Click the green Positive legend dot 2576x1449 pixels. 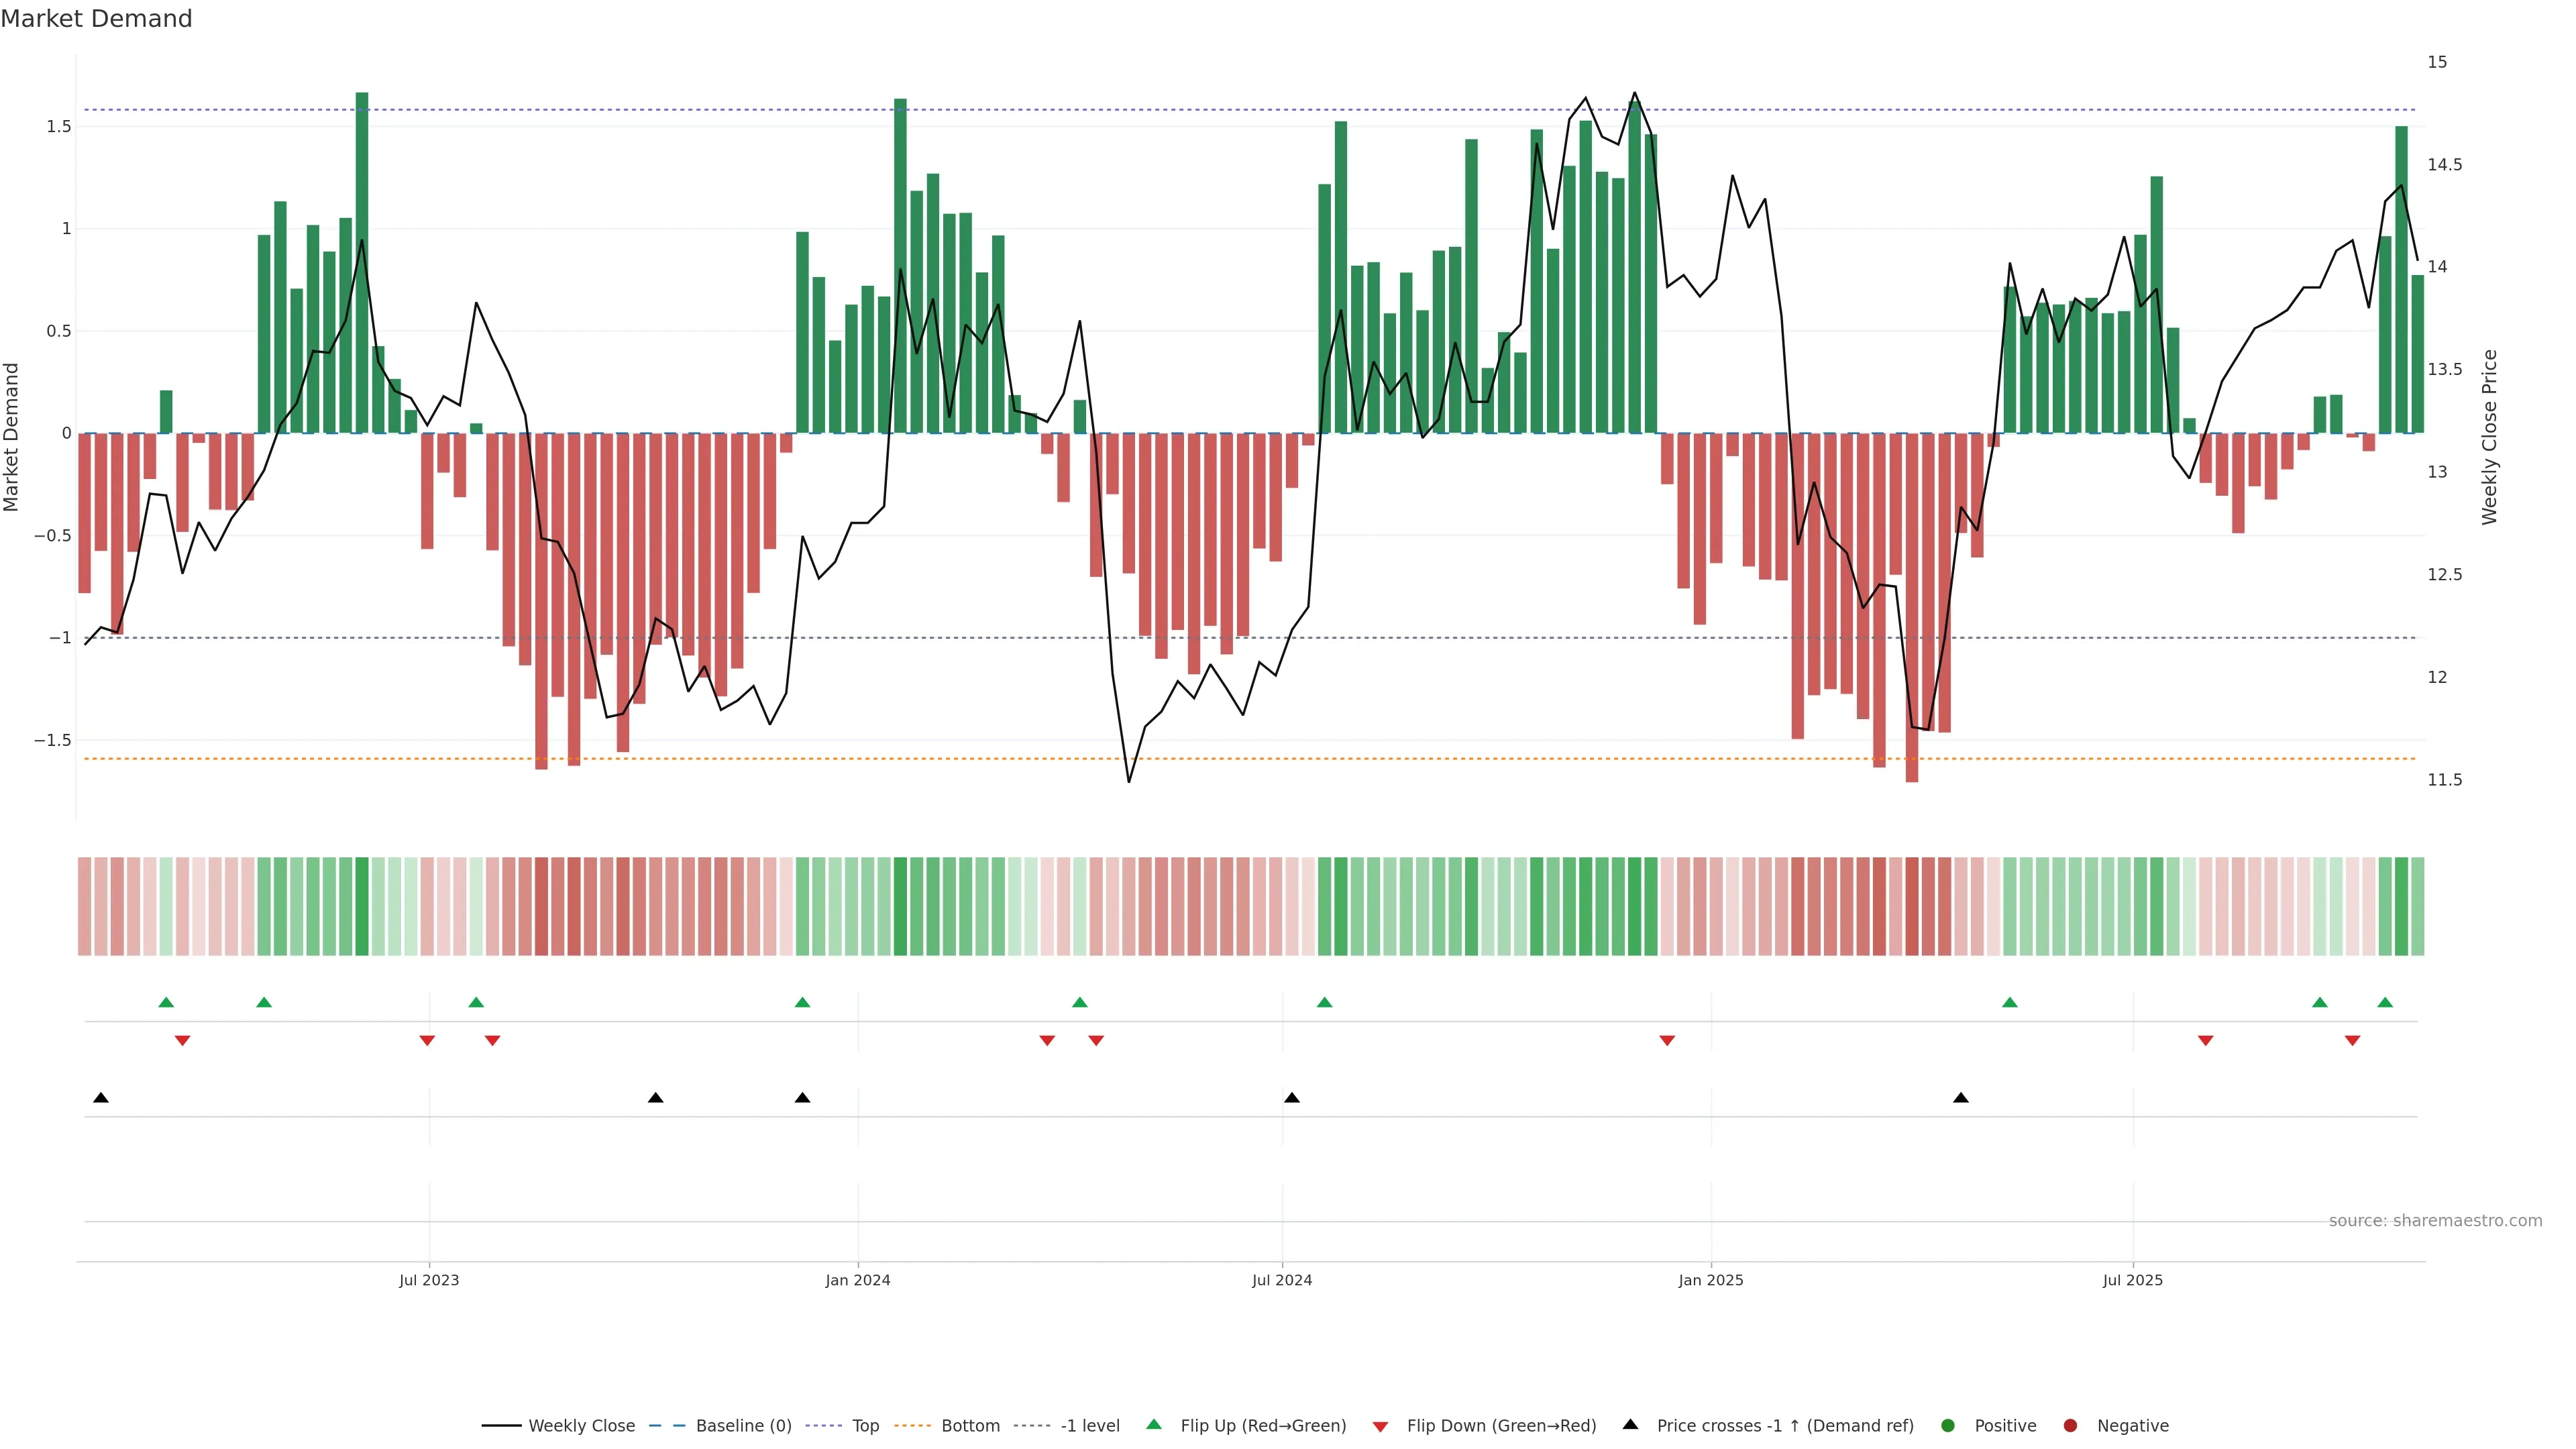point(1947,1426)
